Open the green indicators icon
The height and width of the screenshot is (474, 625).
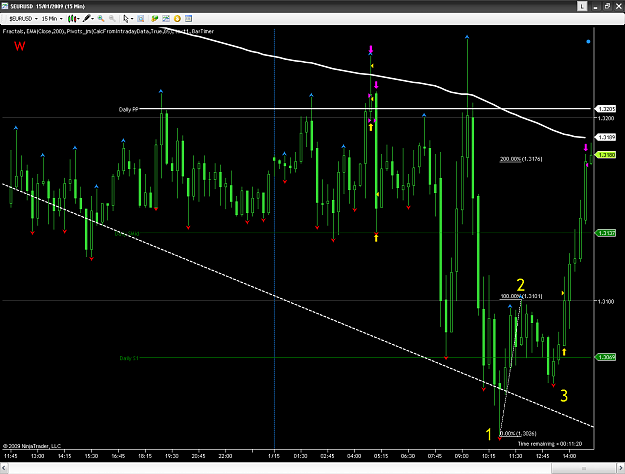pyautogui.click(x=155, y=18)
